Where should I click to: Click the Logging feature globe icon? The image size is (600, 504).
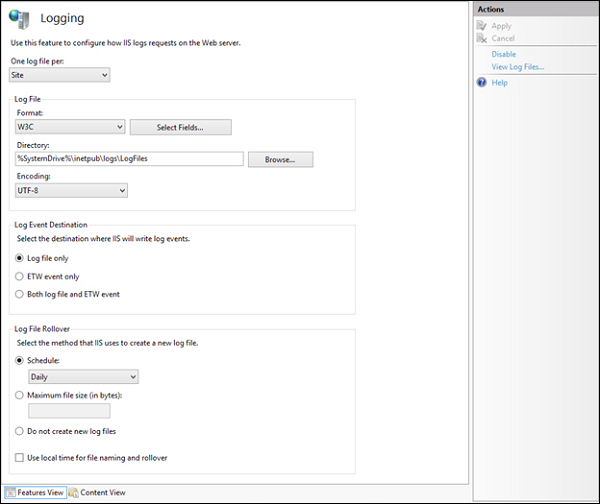coord(19,19)
